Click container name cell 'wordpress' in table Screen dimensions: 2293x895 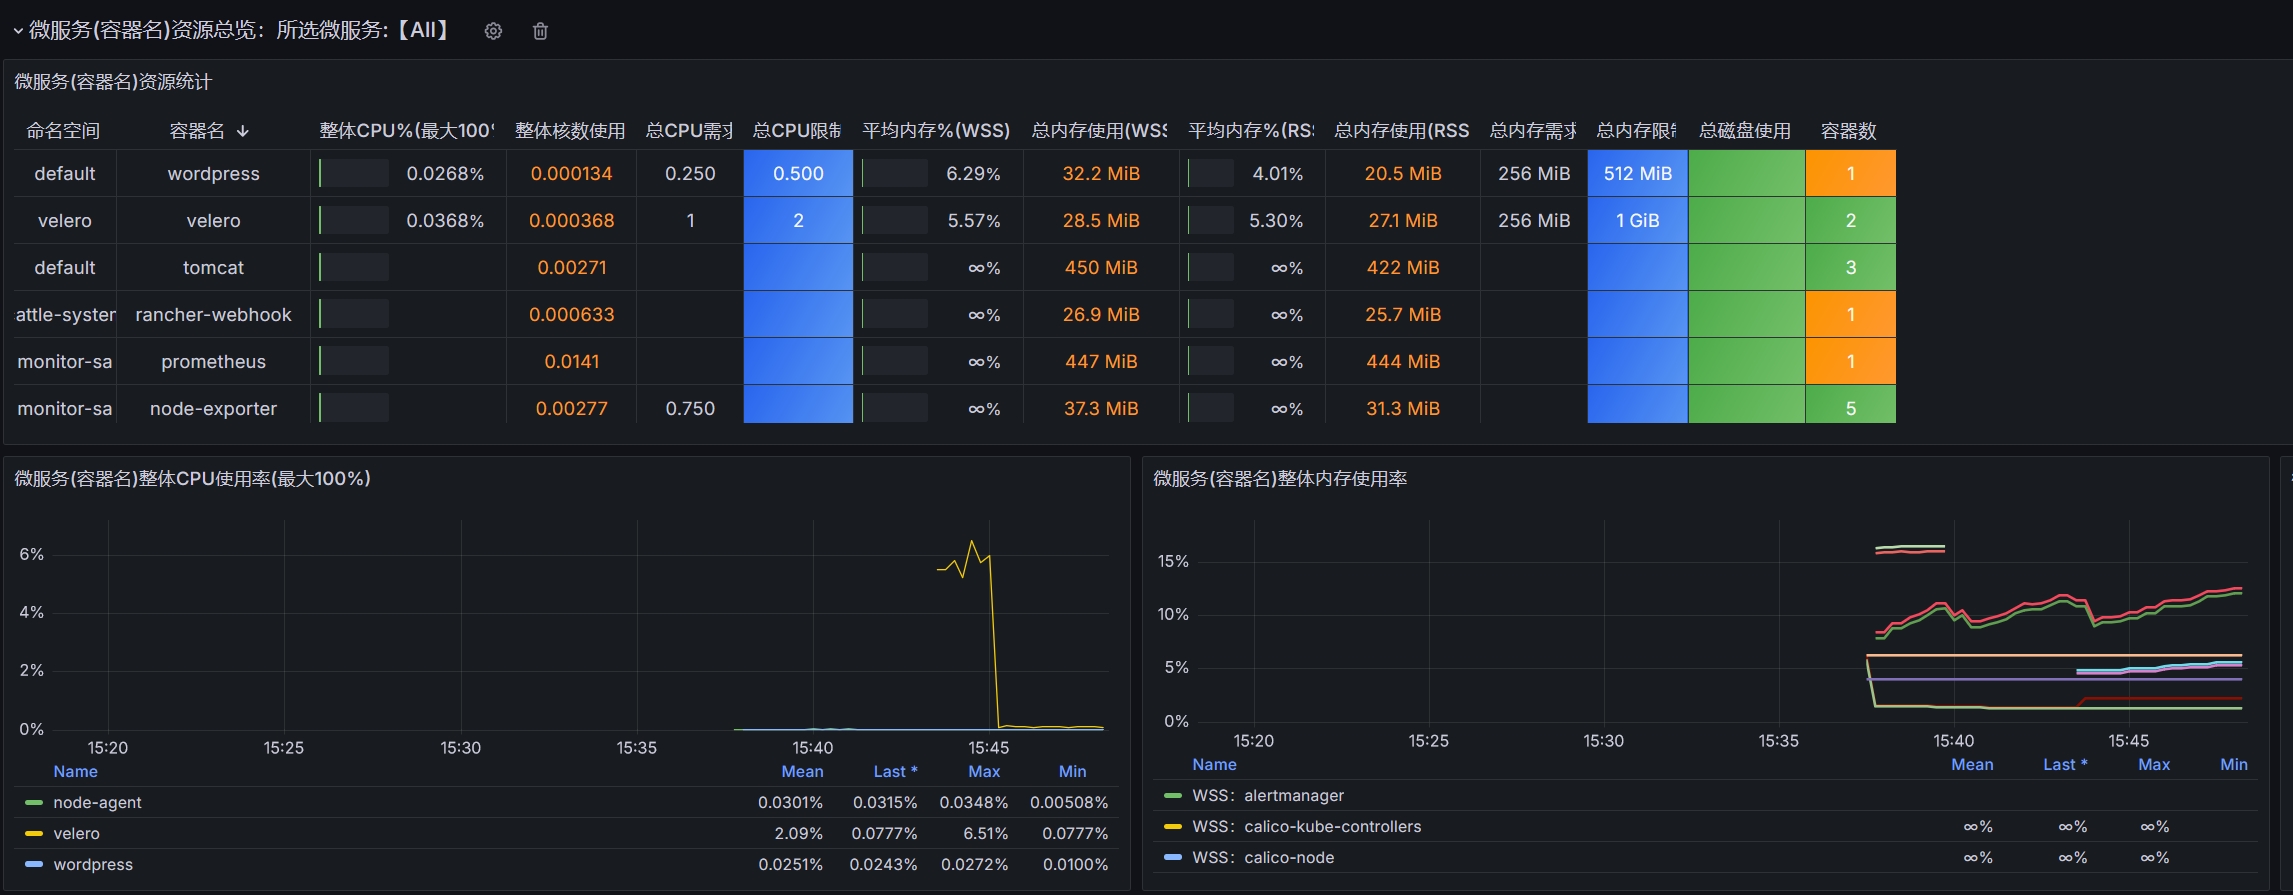tap(213, 173)
